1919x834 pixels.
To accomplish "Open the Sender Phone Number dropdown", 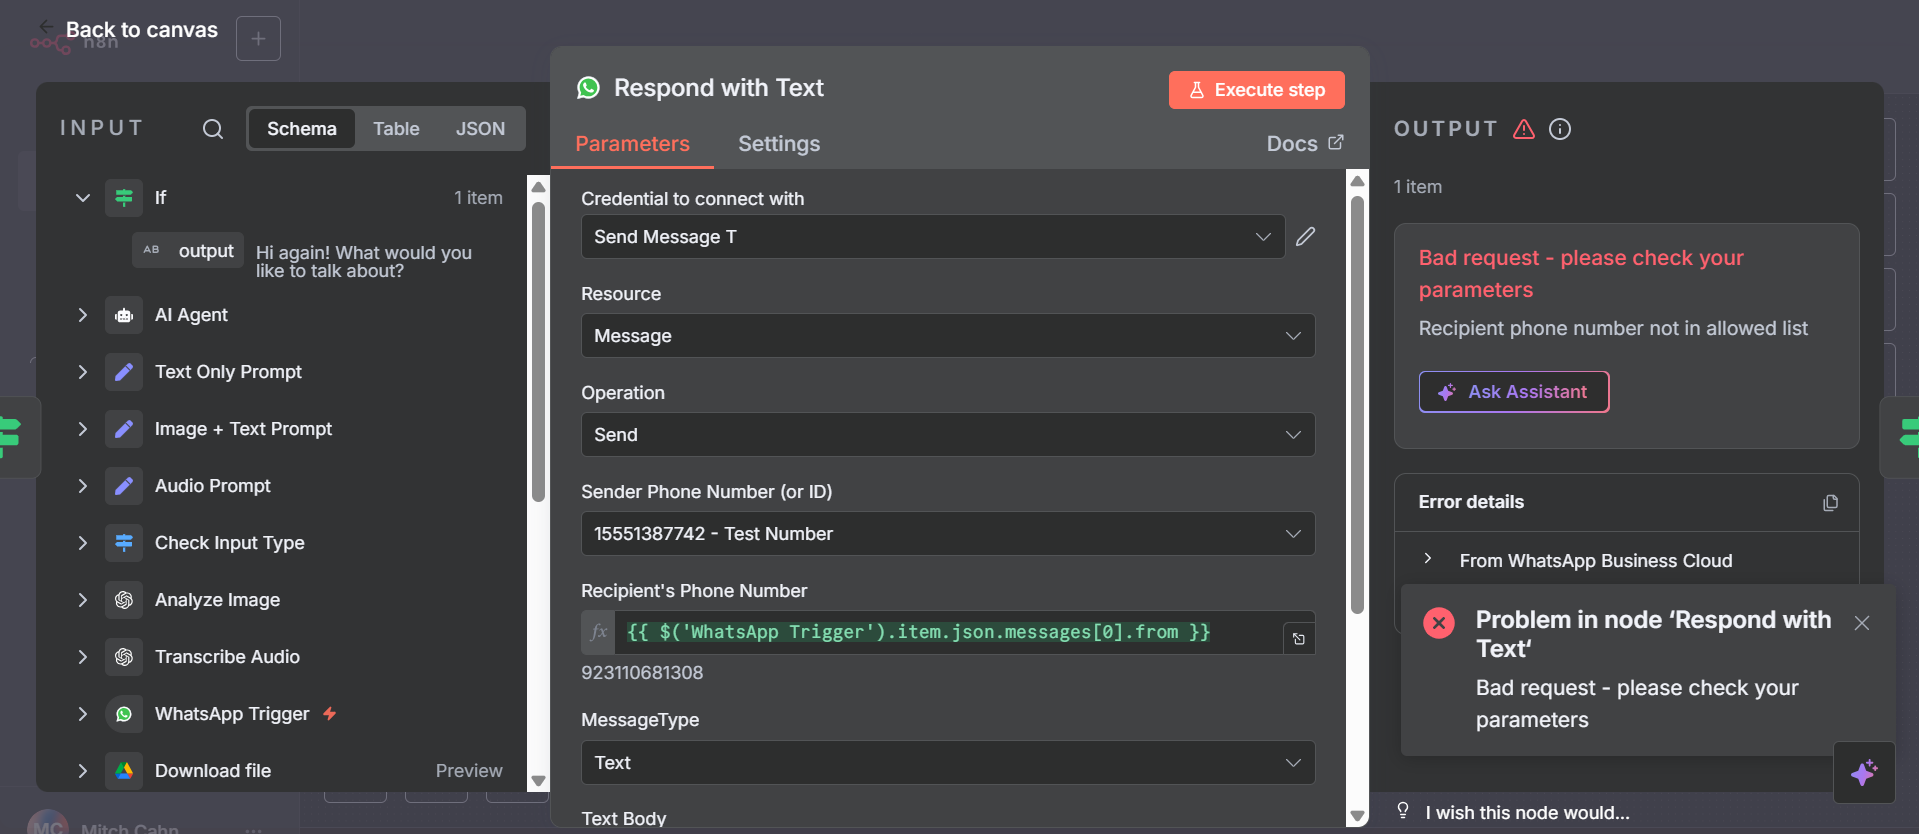I will (x=947, y=534).
